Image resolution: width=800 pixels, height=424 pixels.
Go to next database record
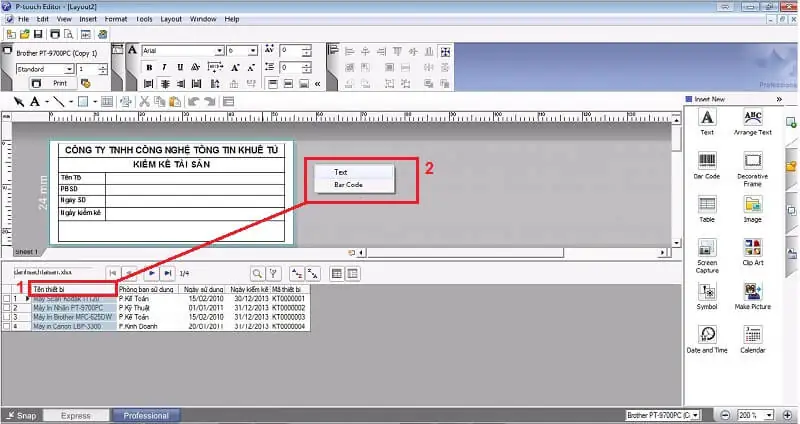click(x=152, y=273)
